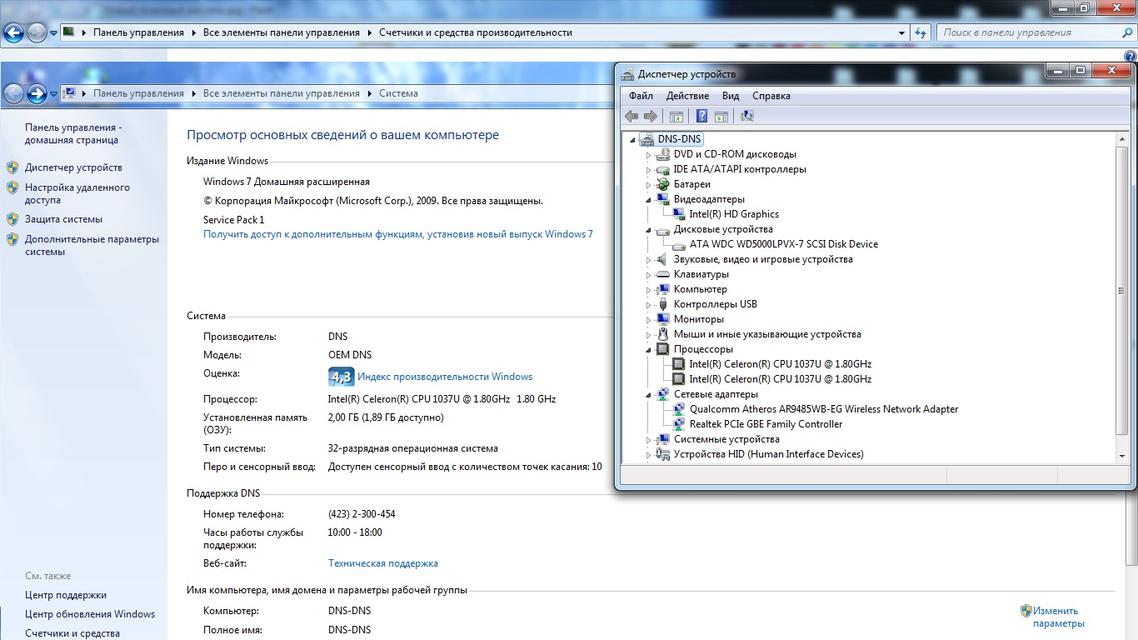This screenshot has width=1138, height=640.
Task: Open the Справка menu
Action: click(771, 96)
